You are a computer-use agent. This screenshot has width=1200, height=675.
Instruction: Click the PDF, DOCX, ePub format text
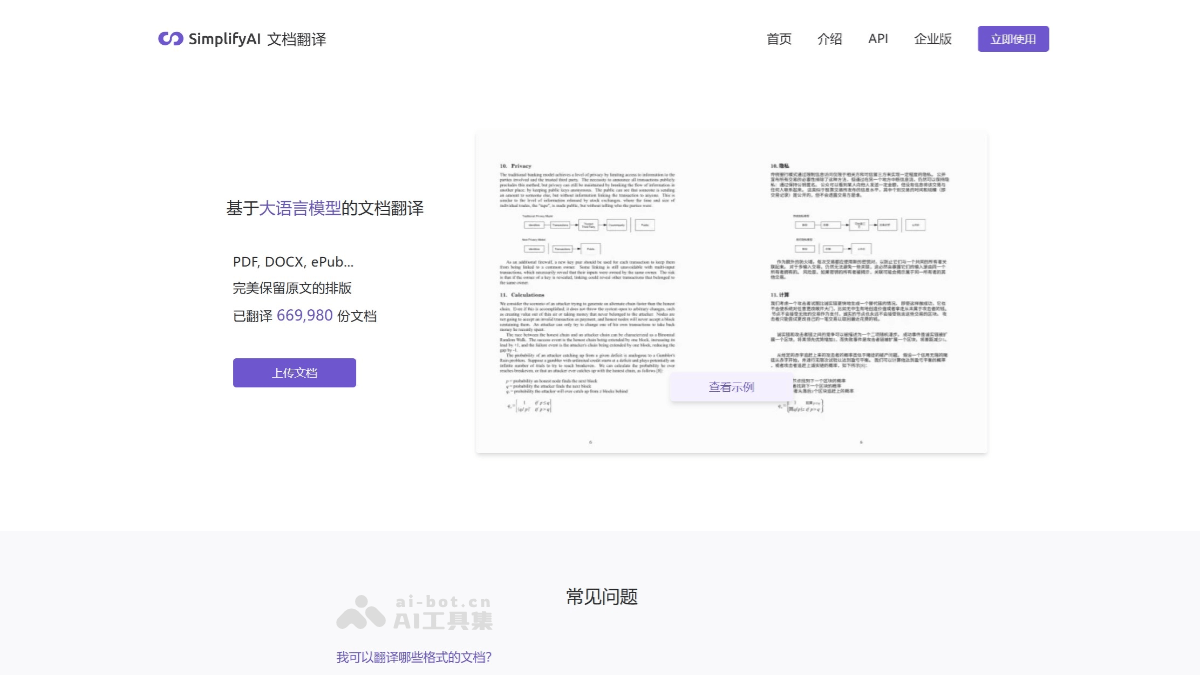[x=293, y=262]
